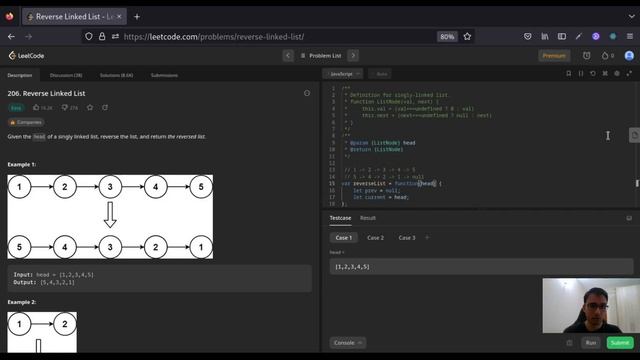Screen dimensions: 640x360
Task: Switch to the Discussion tab
Action: pos(66,75)
